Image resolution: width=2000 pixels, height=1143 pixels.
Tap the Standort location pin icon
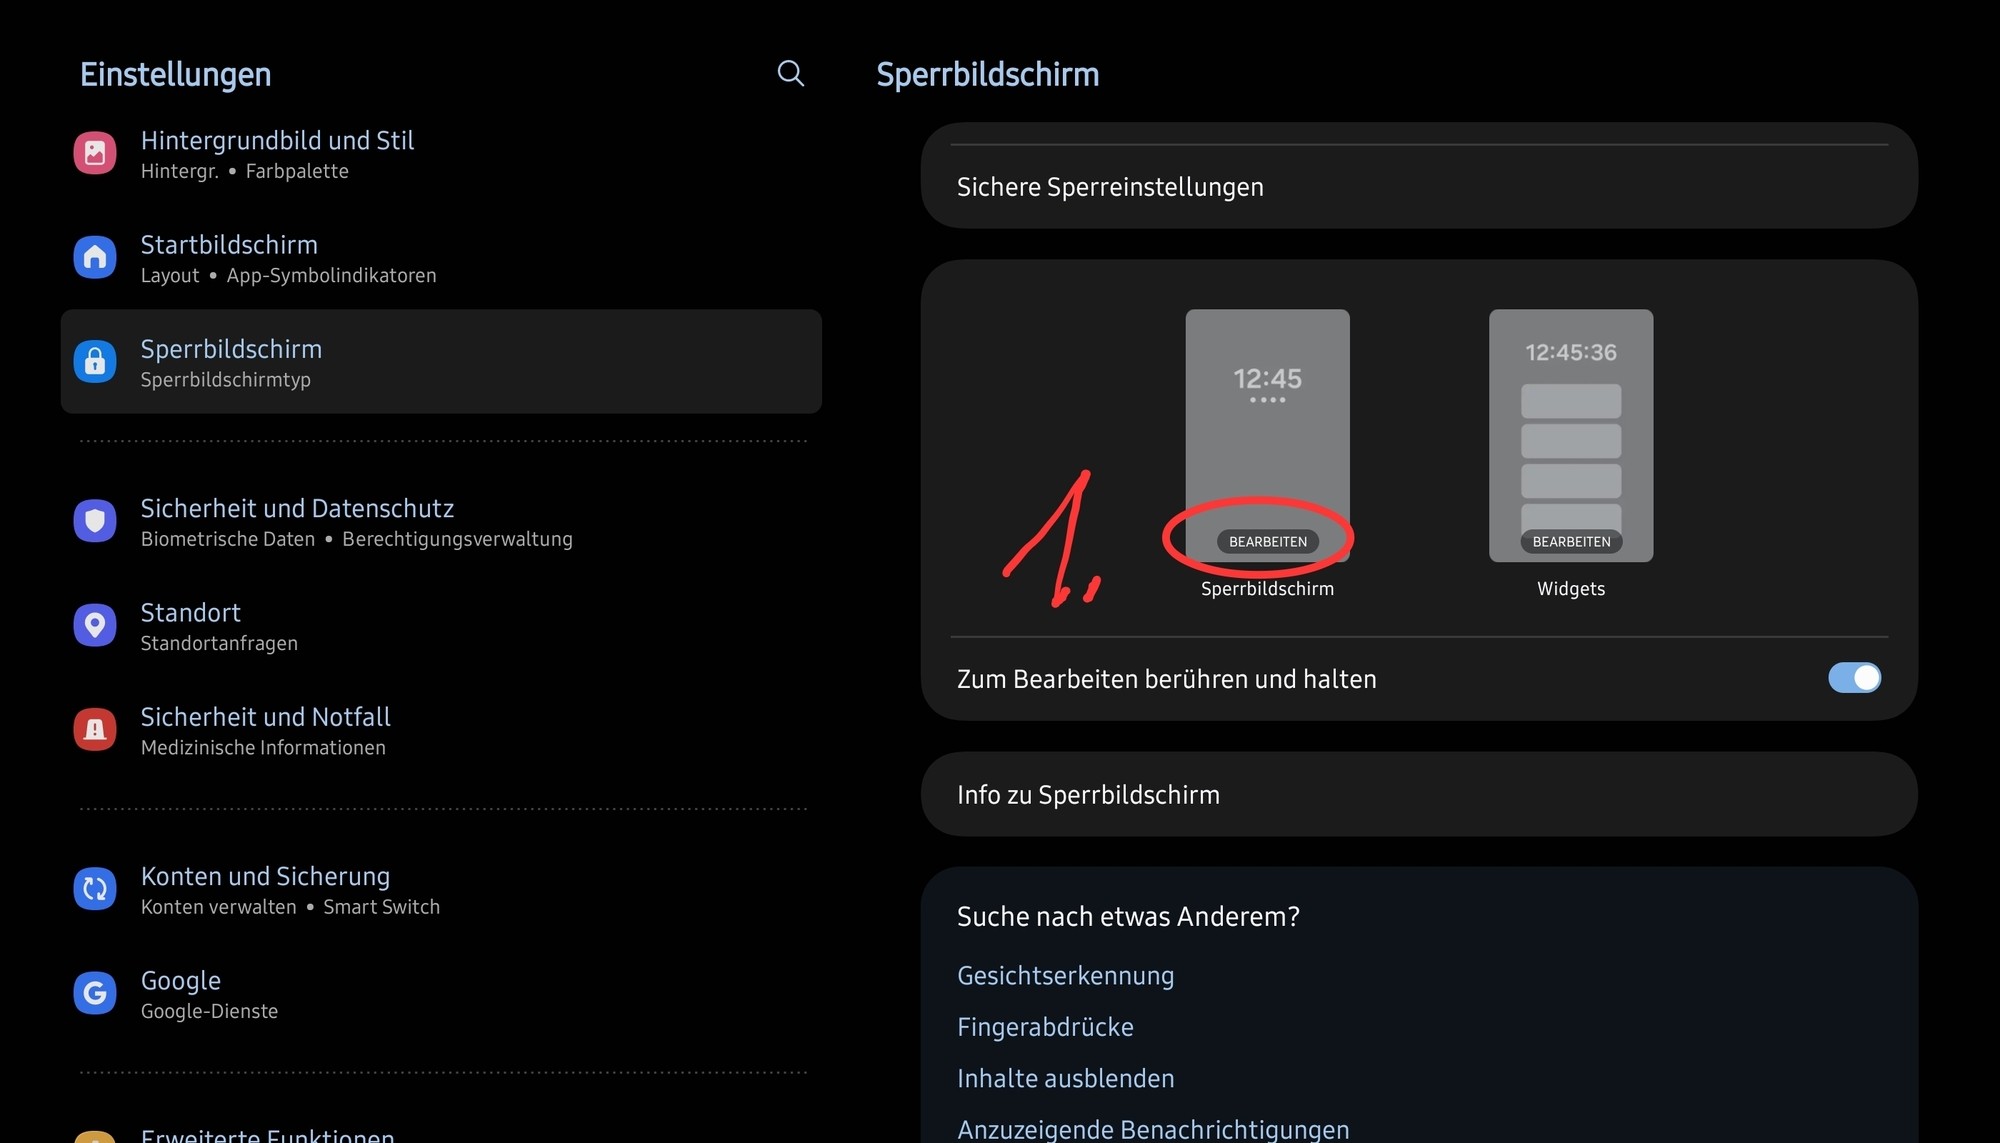(x=95, y=625)
